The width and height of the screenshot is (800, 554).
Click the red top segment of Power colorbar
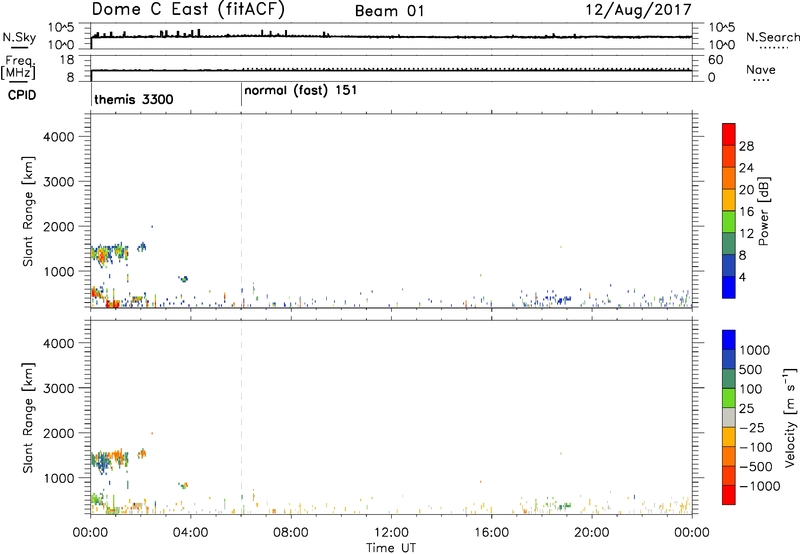point(729,135)
